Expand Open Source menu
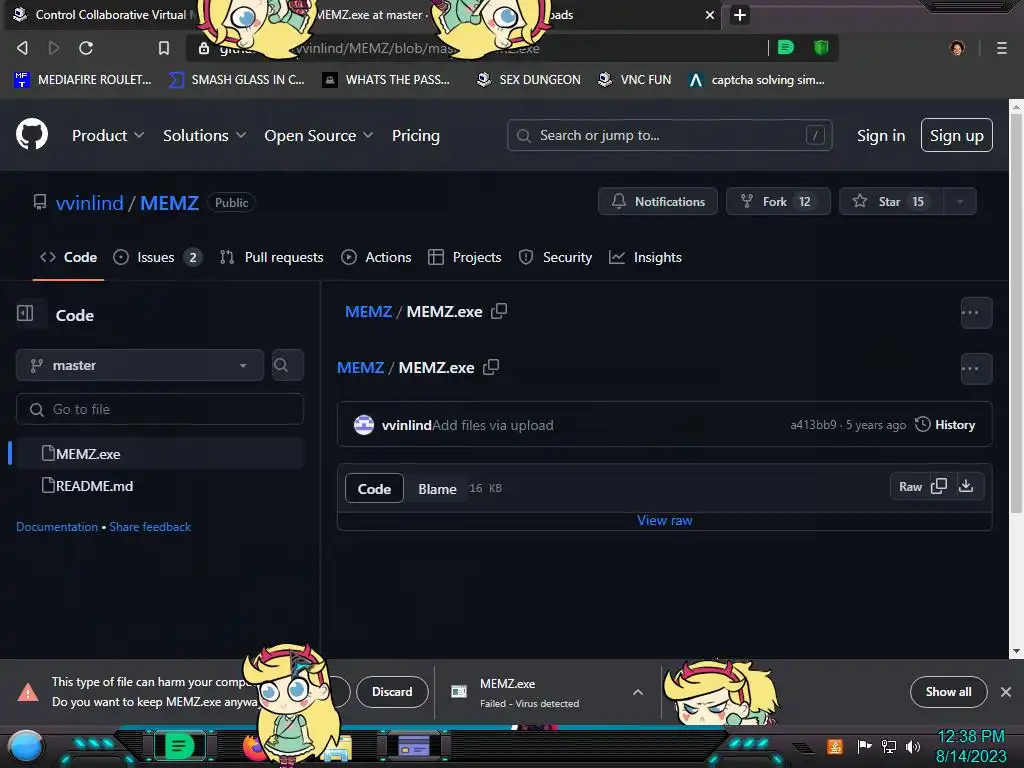The height and width of the screenshot is (768, 1024). [319, 135]
